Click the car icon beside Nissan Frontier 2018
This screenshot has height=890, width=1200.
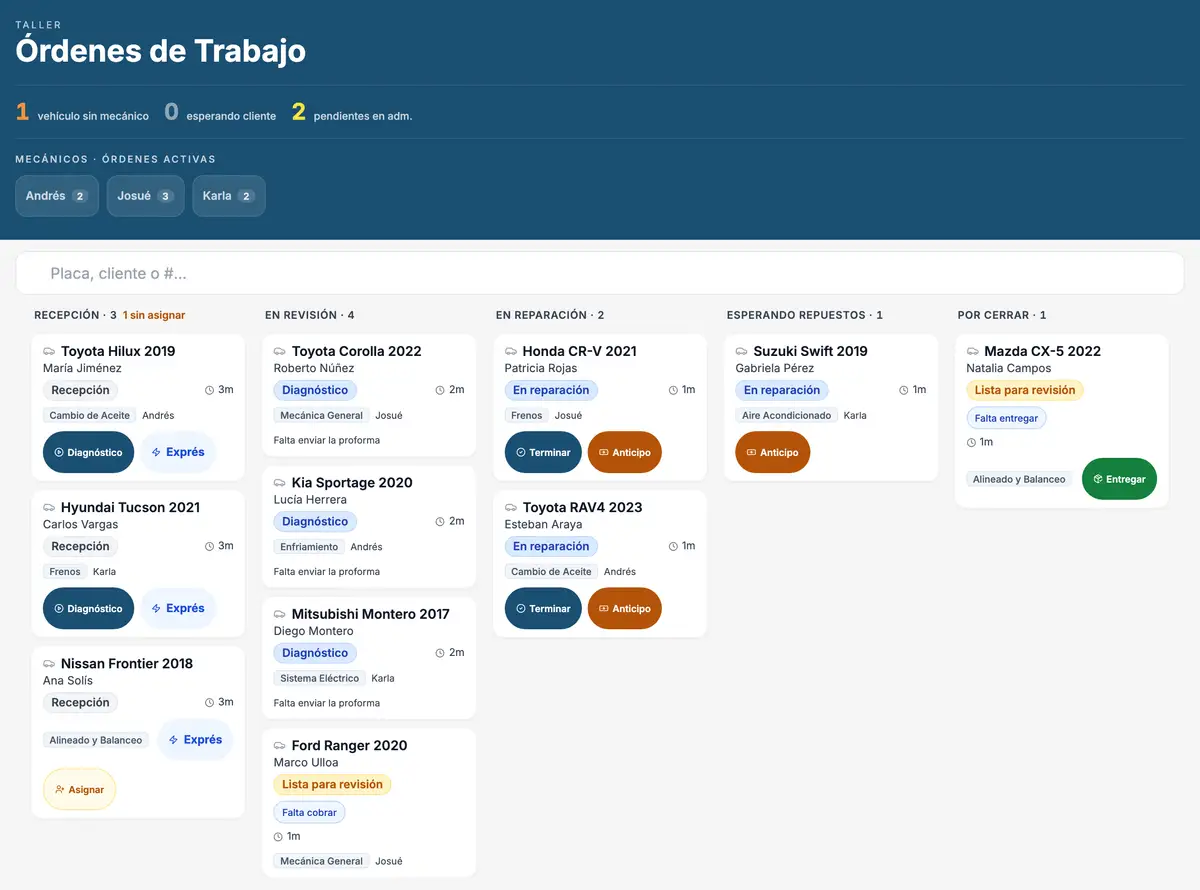tap(49, 663)
